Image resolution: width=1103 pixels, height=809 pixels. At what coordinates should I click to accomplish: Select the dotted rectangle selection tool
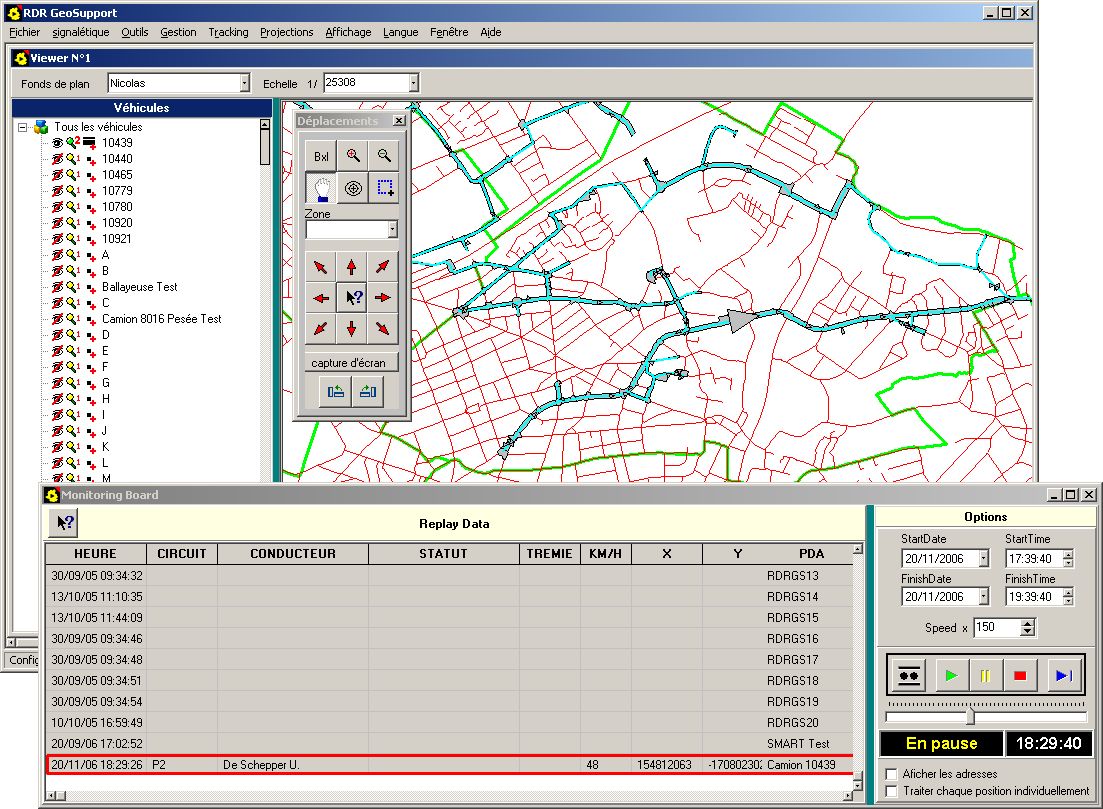click(x=384, y=187)
